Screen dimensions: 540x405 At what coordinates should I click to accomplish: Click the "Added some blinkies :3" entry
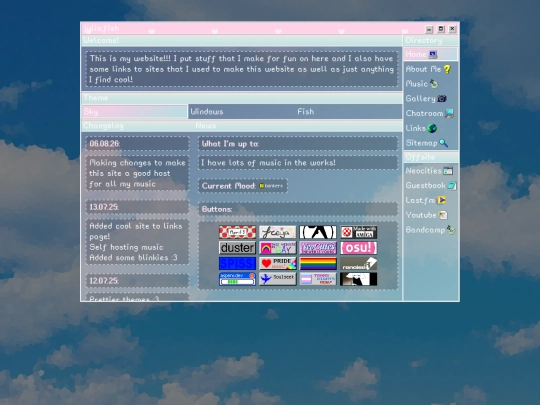pyautogui.click(x=134, y=258)
